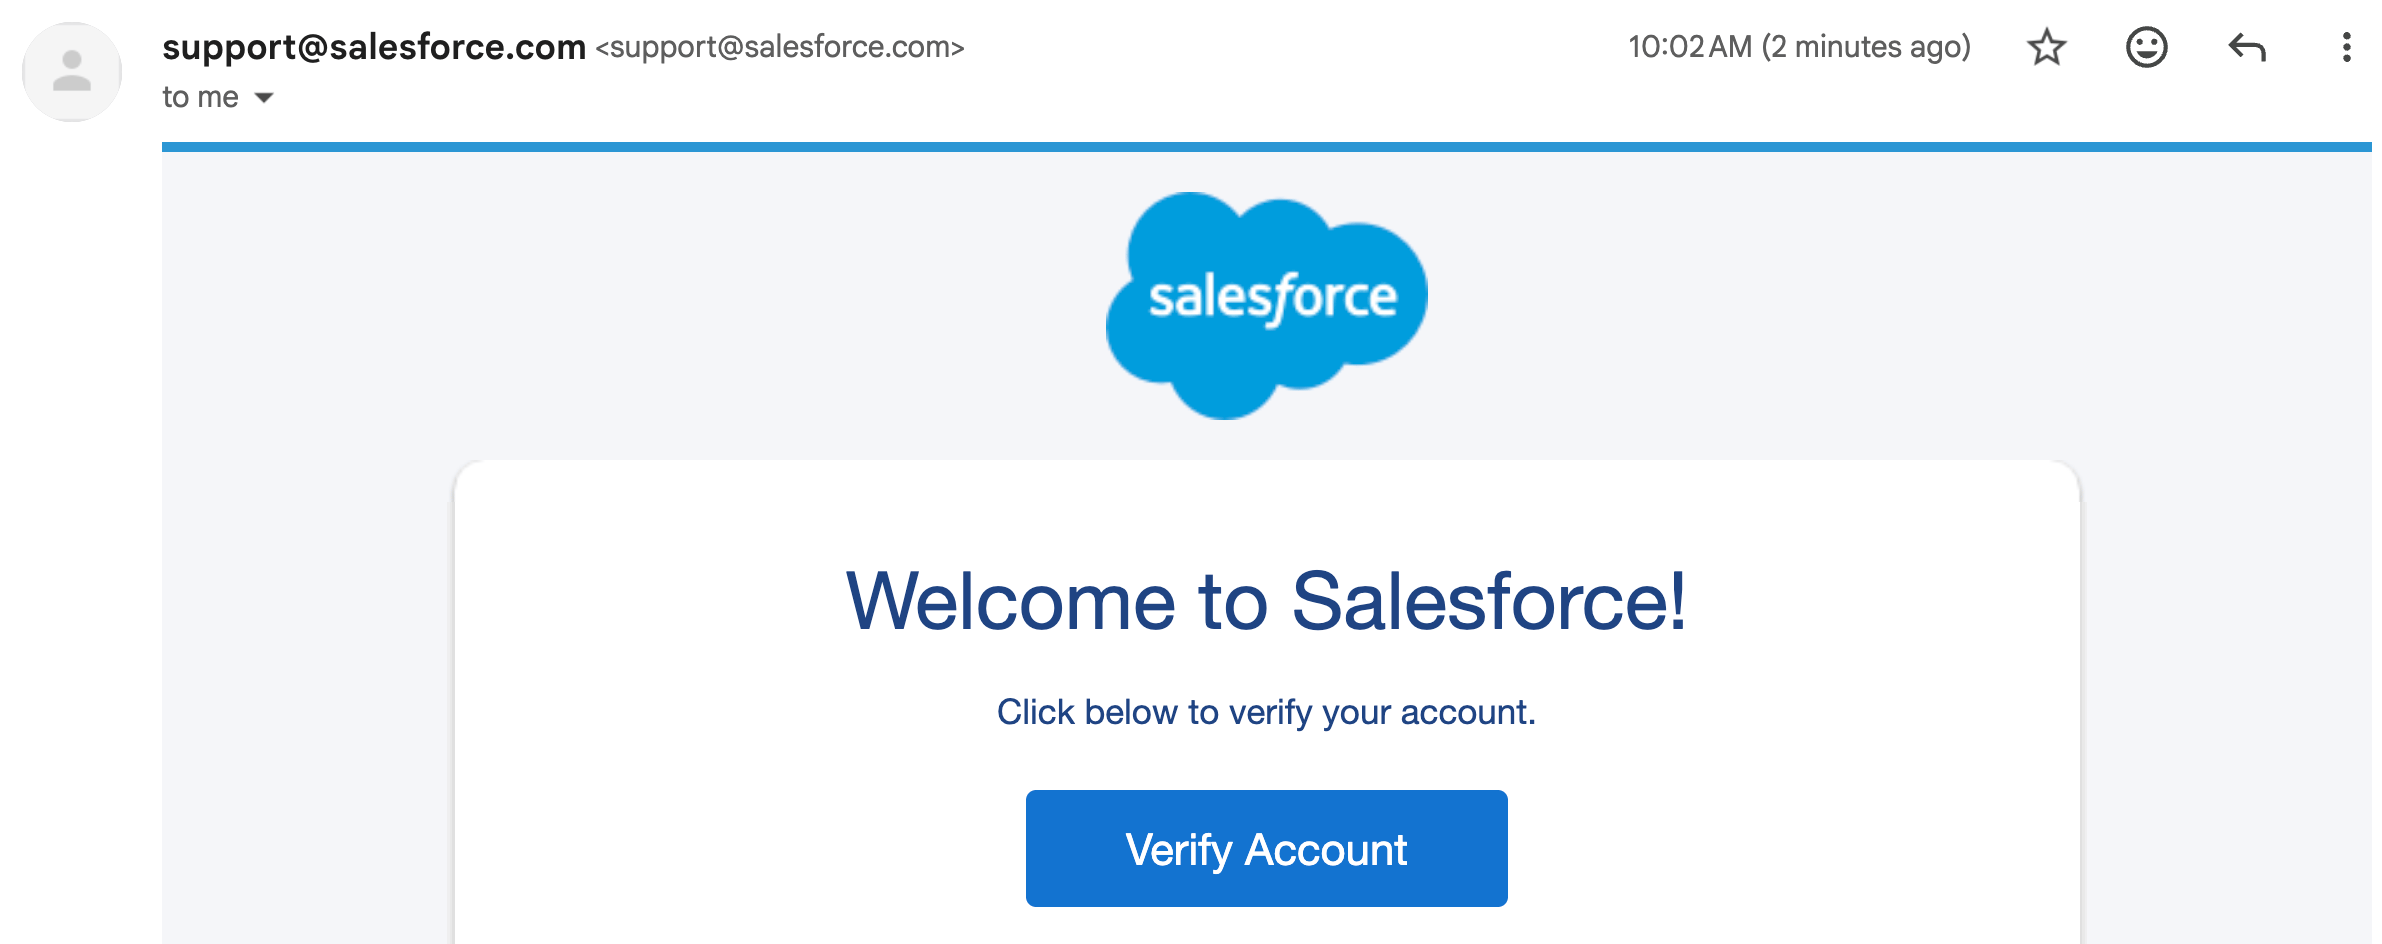
Task: Click the Verify Account button
Action: 1266,848
